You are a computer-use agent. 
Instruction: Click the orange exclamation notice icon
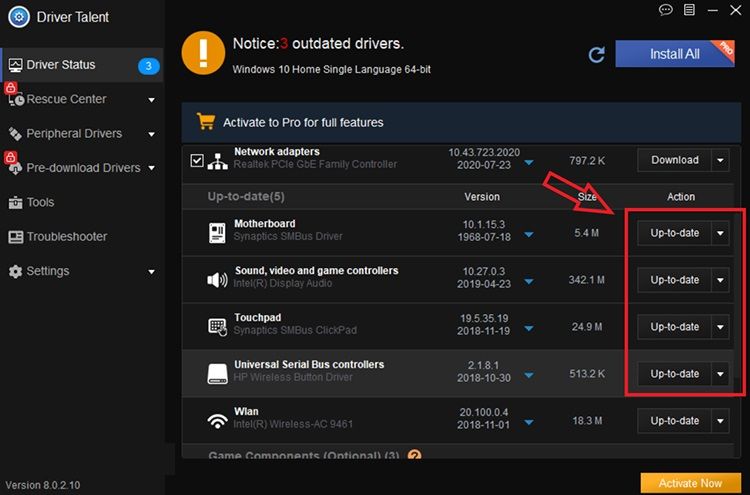(x=203, y=53)
